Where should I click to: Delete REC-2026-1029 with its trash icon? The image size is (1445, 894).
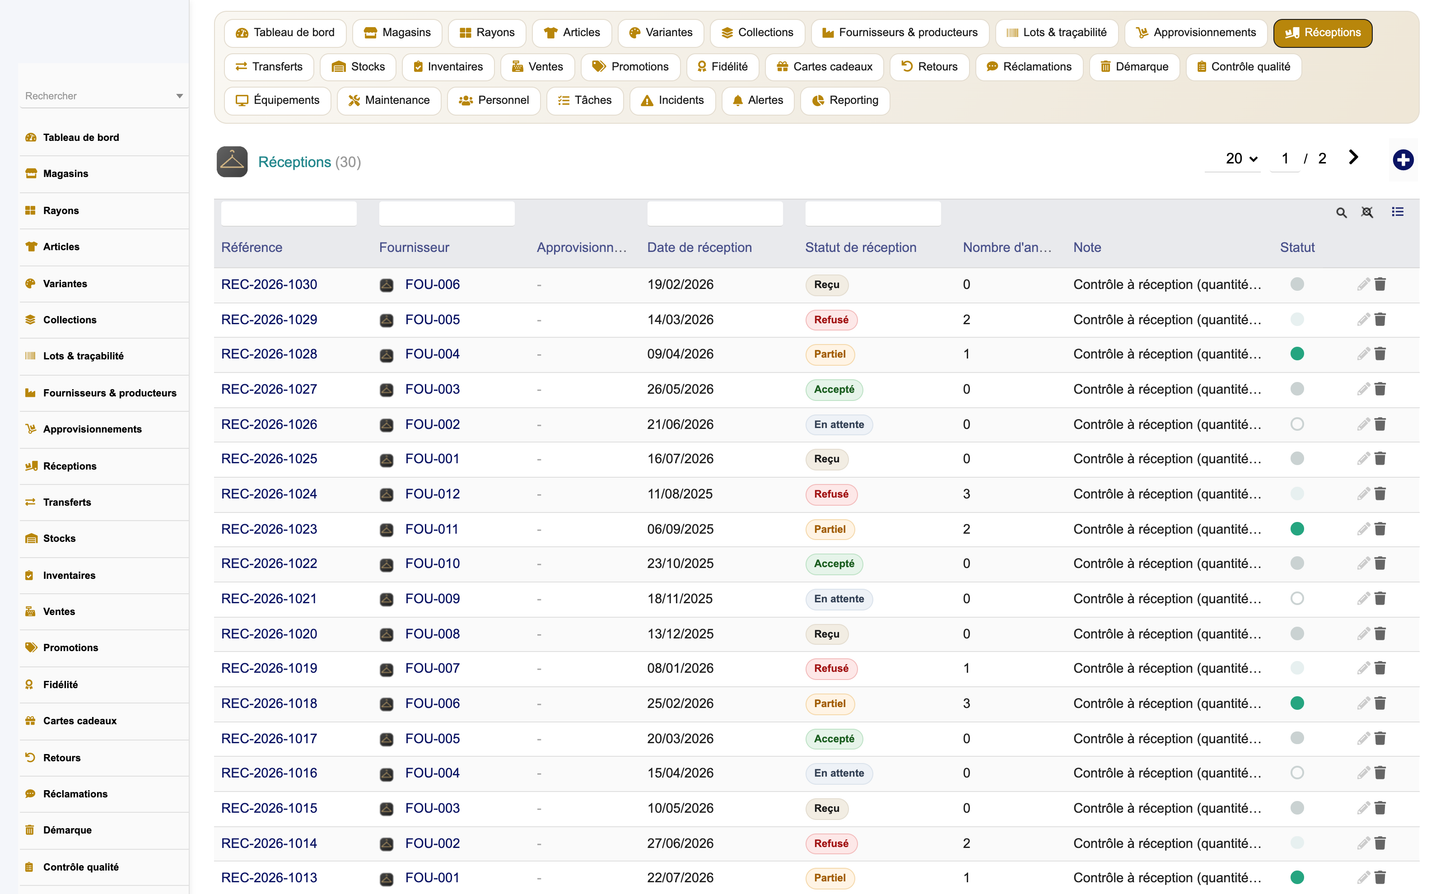coord(1380,320)
